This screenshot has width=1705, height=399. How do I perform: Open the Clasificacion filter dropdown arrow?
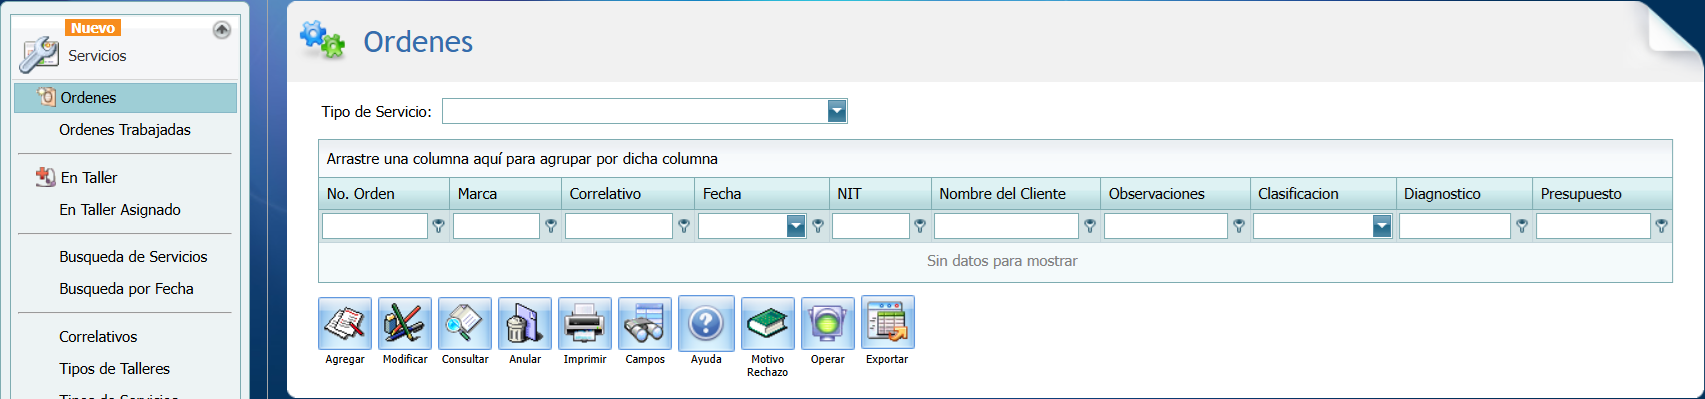(x=1382, y=227)
